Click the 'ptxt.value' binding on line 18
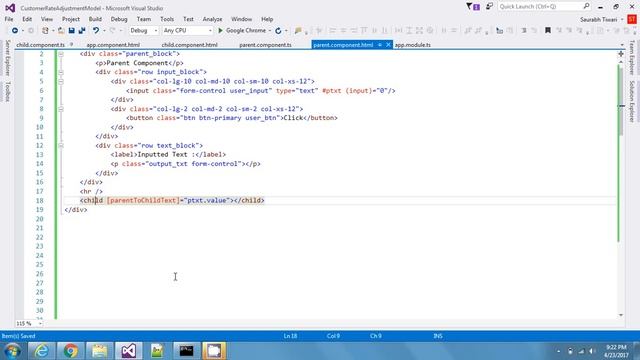 207,200
